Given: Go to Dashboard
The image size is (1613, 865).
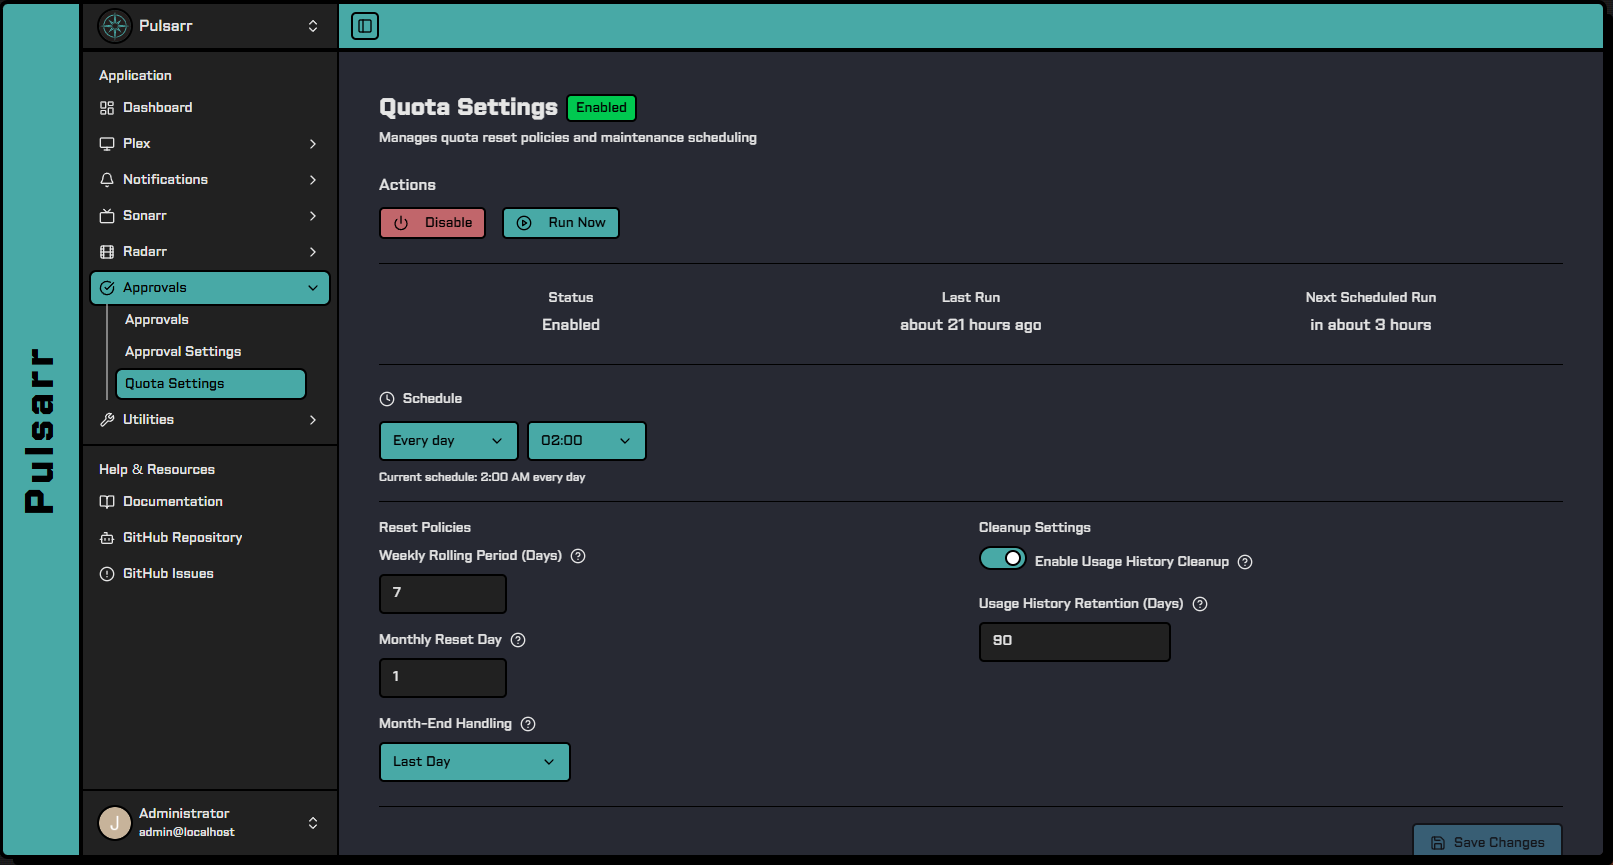Looking at the screenshot, I should click(210, 108).
